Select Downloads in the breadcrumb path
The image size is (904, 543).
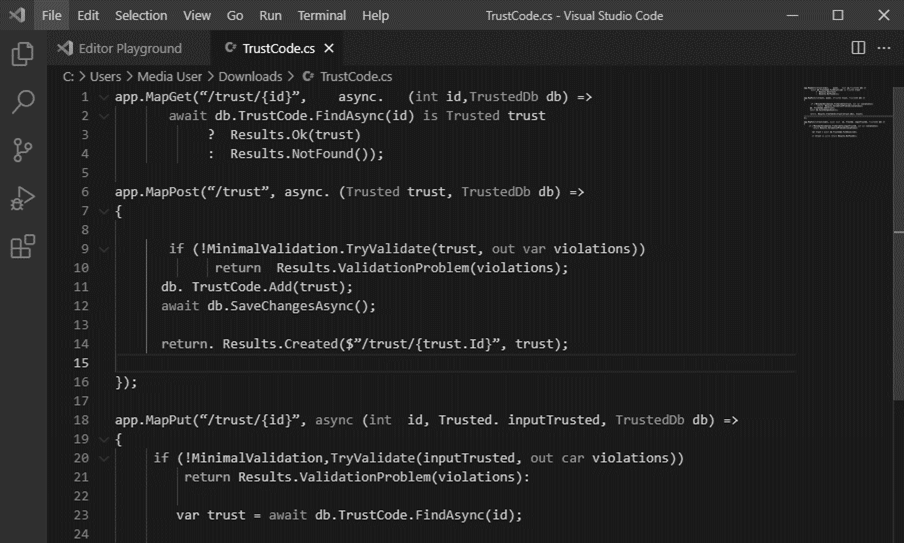tap(250, 77)
